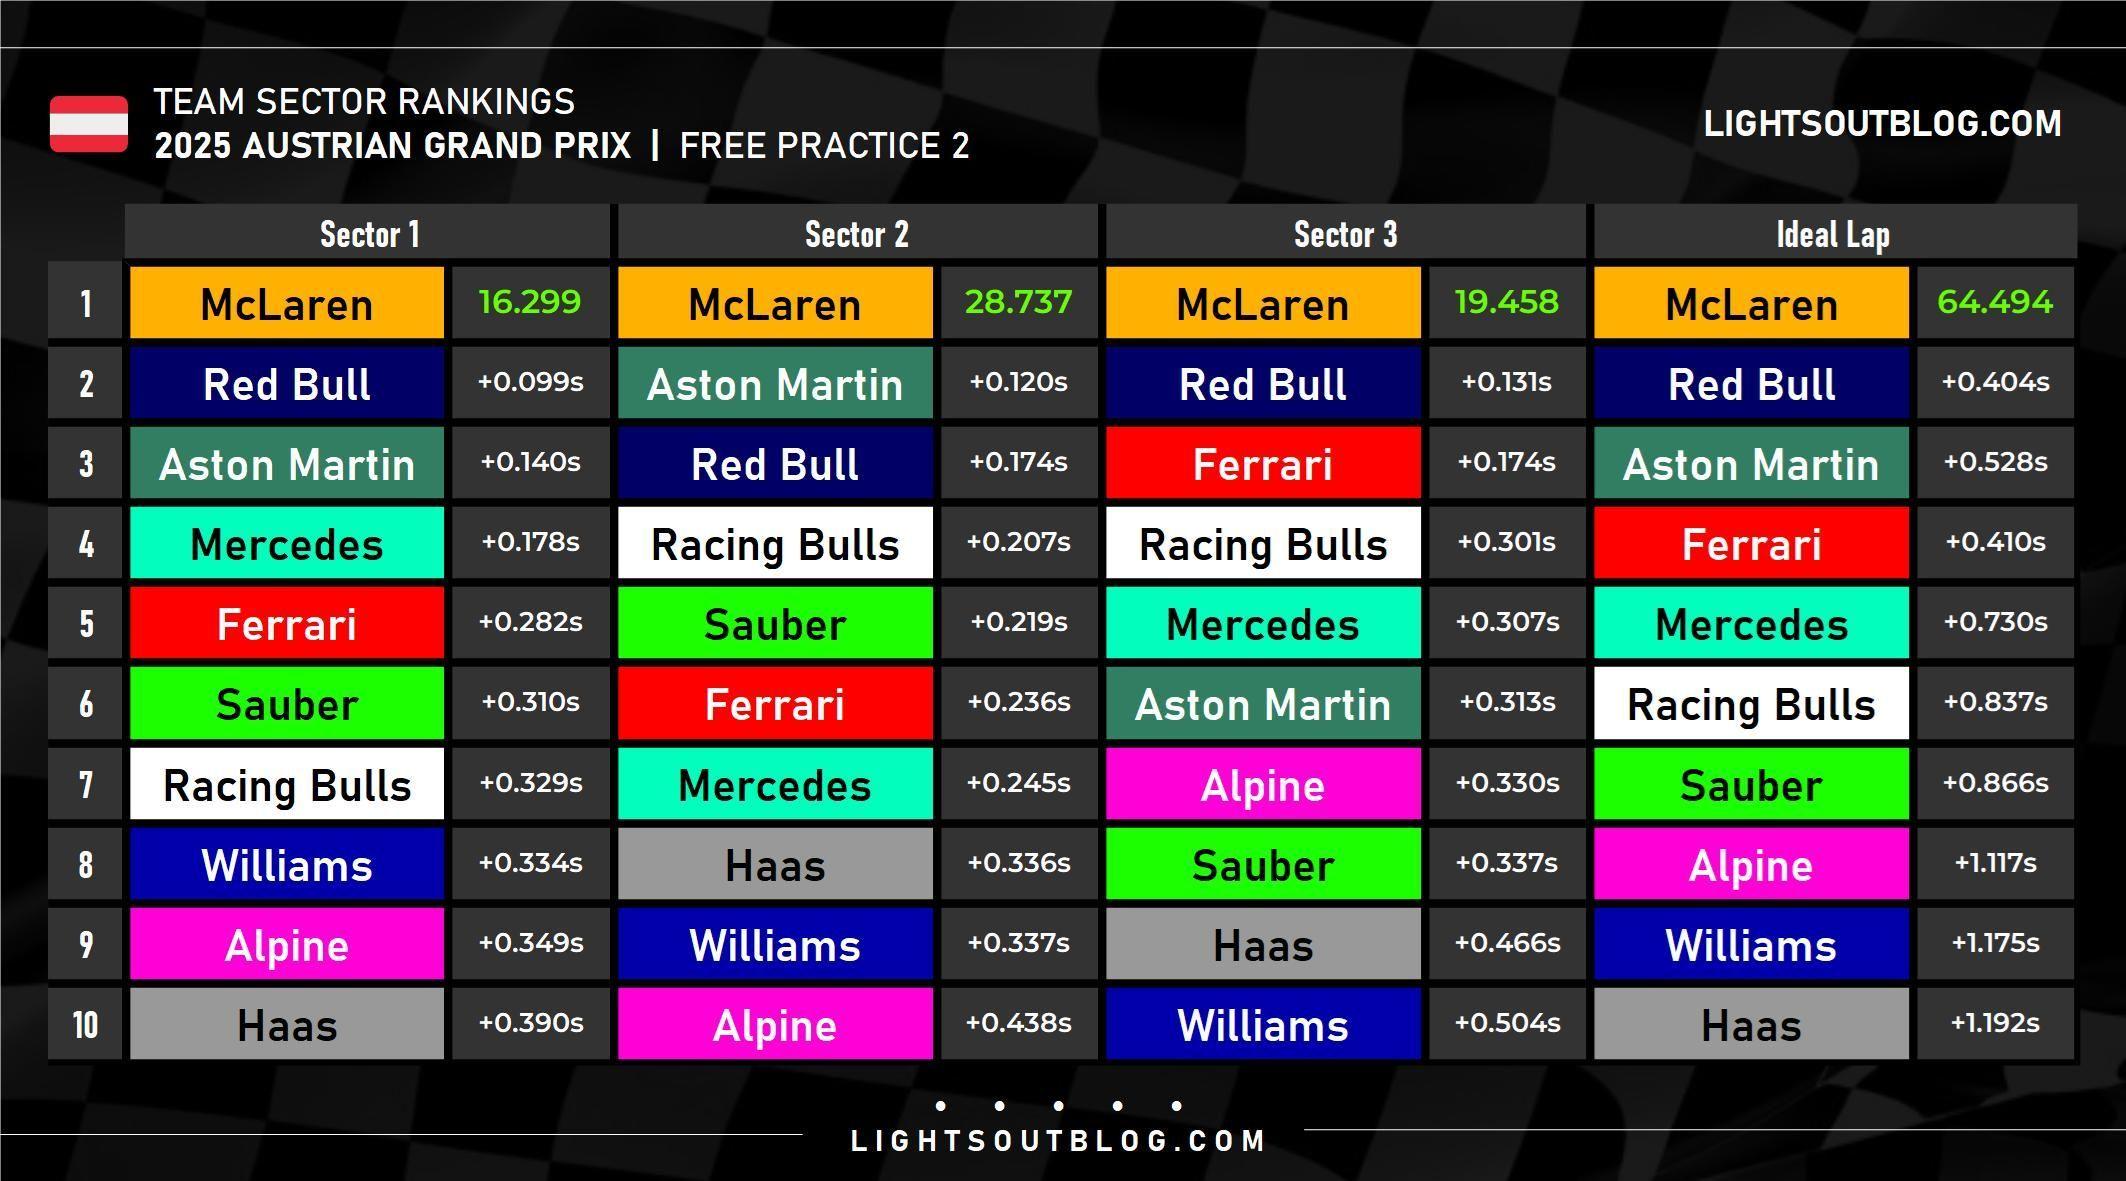Click the Haas cell in Sector 2
Image resolution: width=2126 pixels, height=1181 pixels.
(775, 864)
